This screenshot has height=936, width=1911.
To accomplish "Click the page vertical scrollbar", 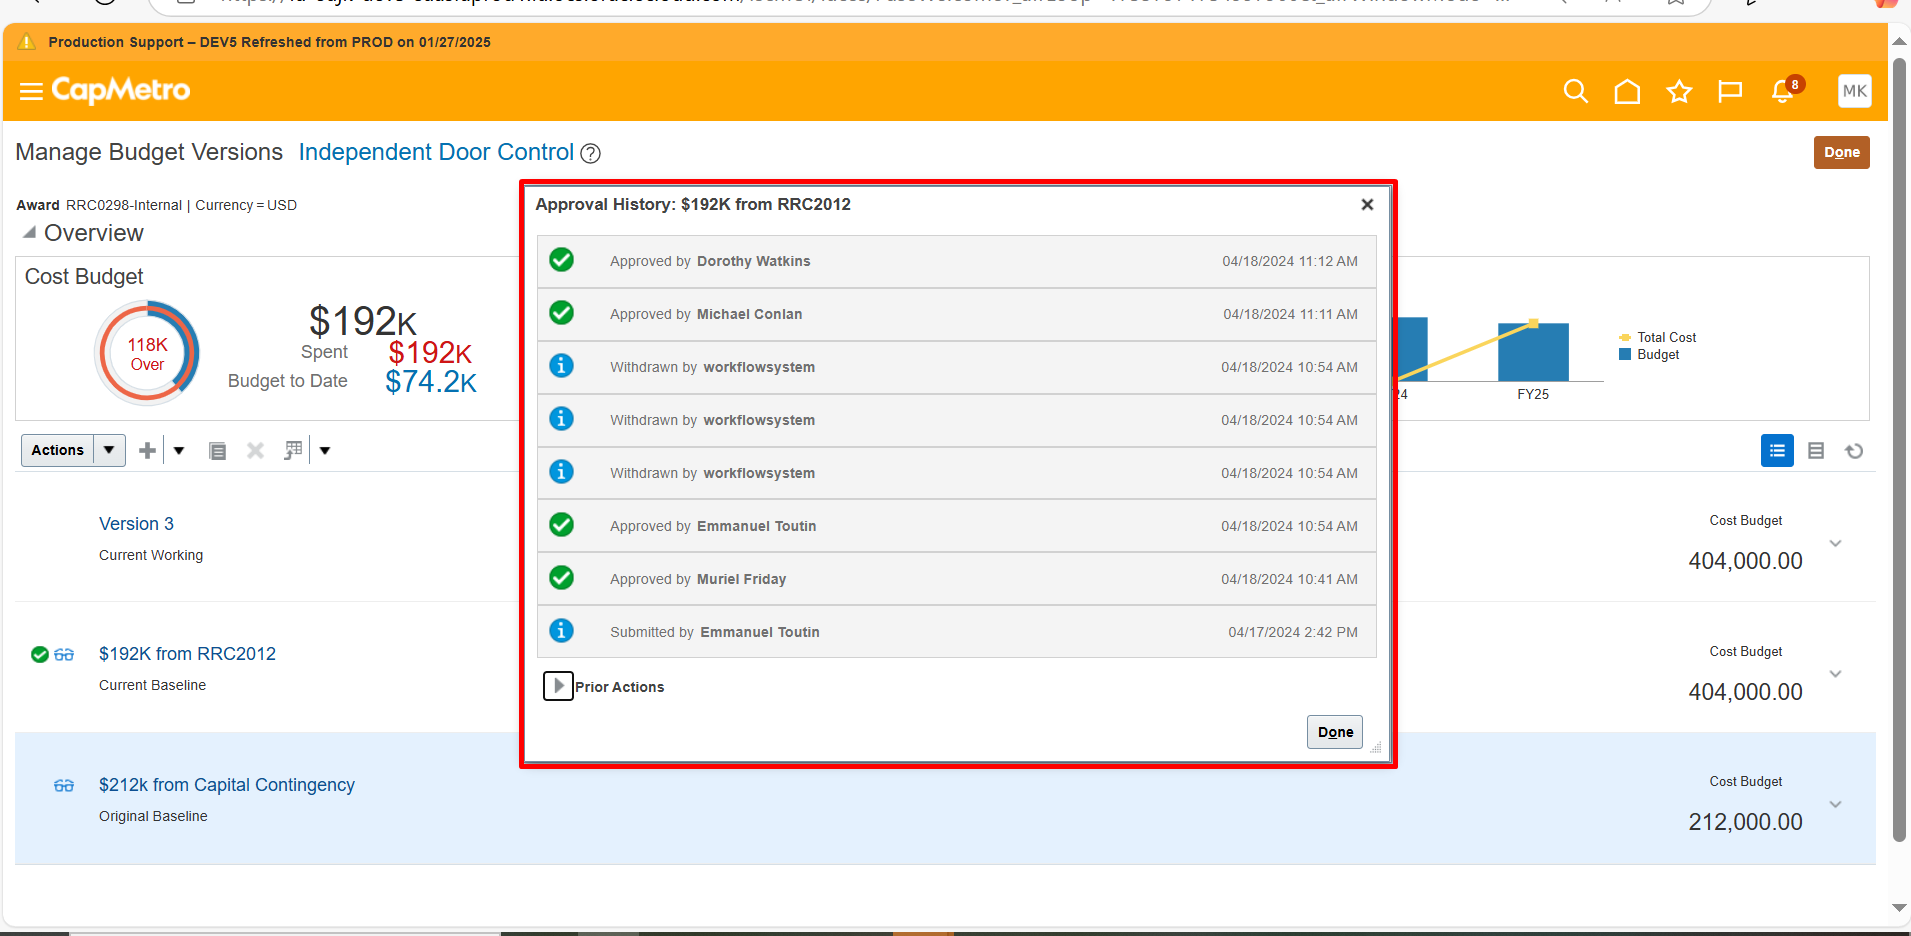I will click(1900, 450).
